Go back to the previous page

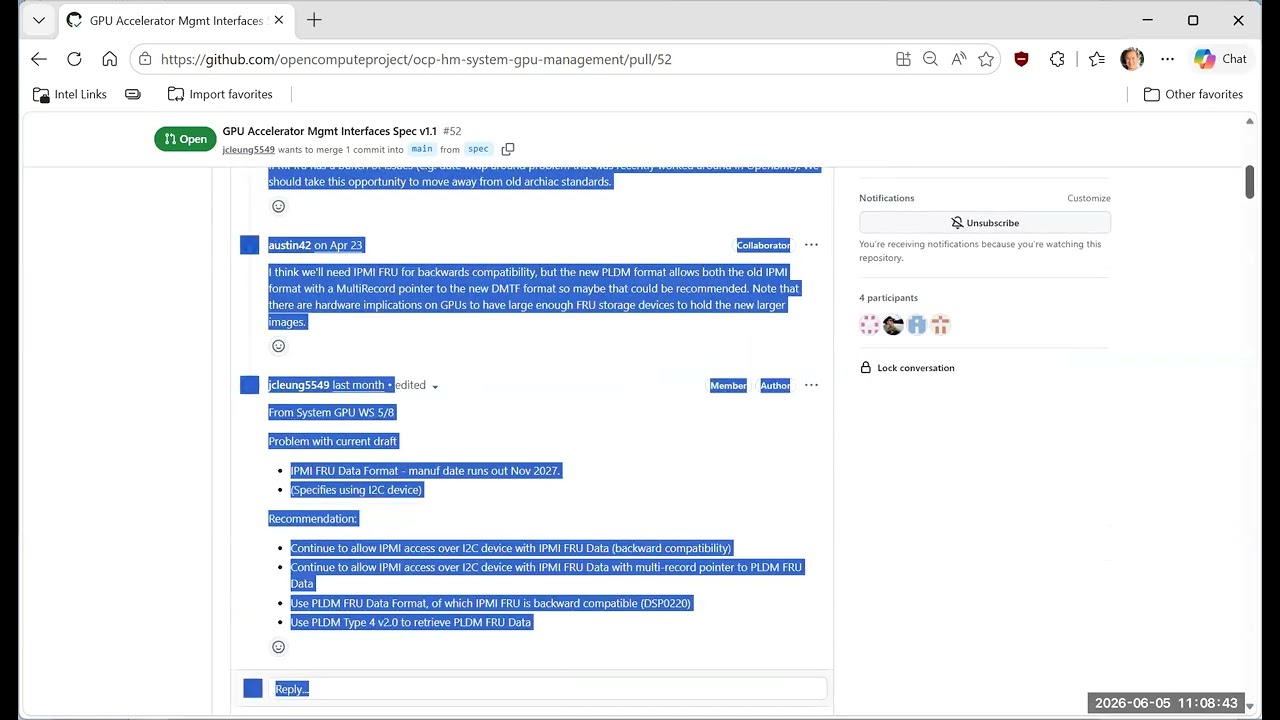point(38,59)
